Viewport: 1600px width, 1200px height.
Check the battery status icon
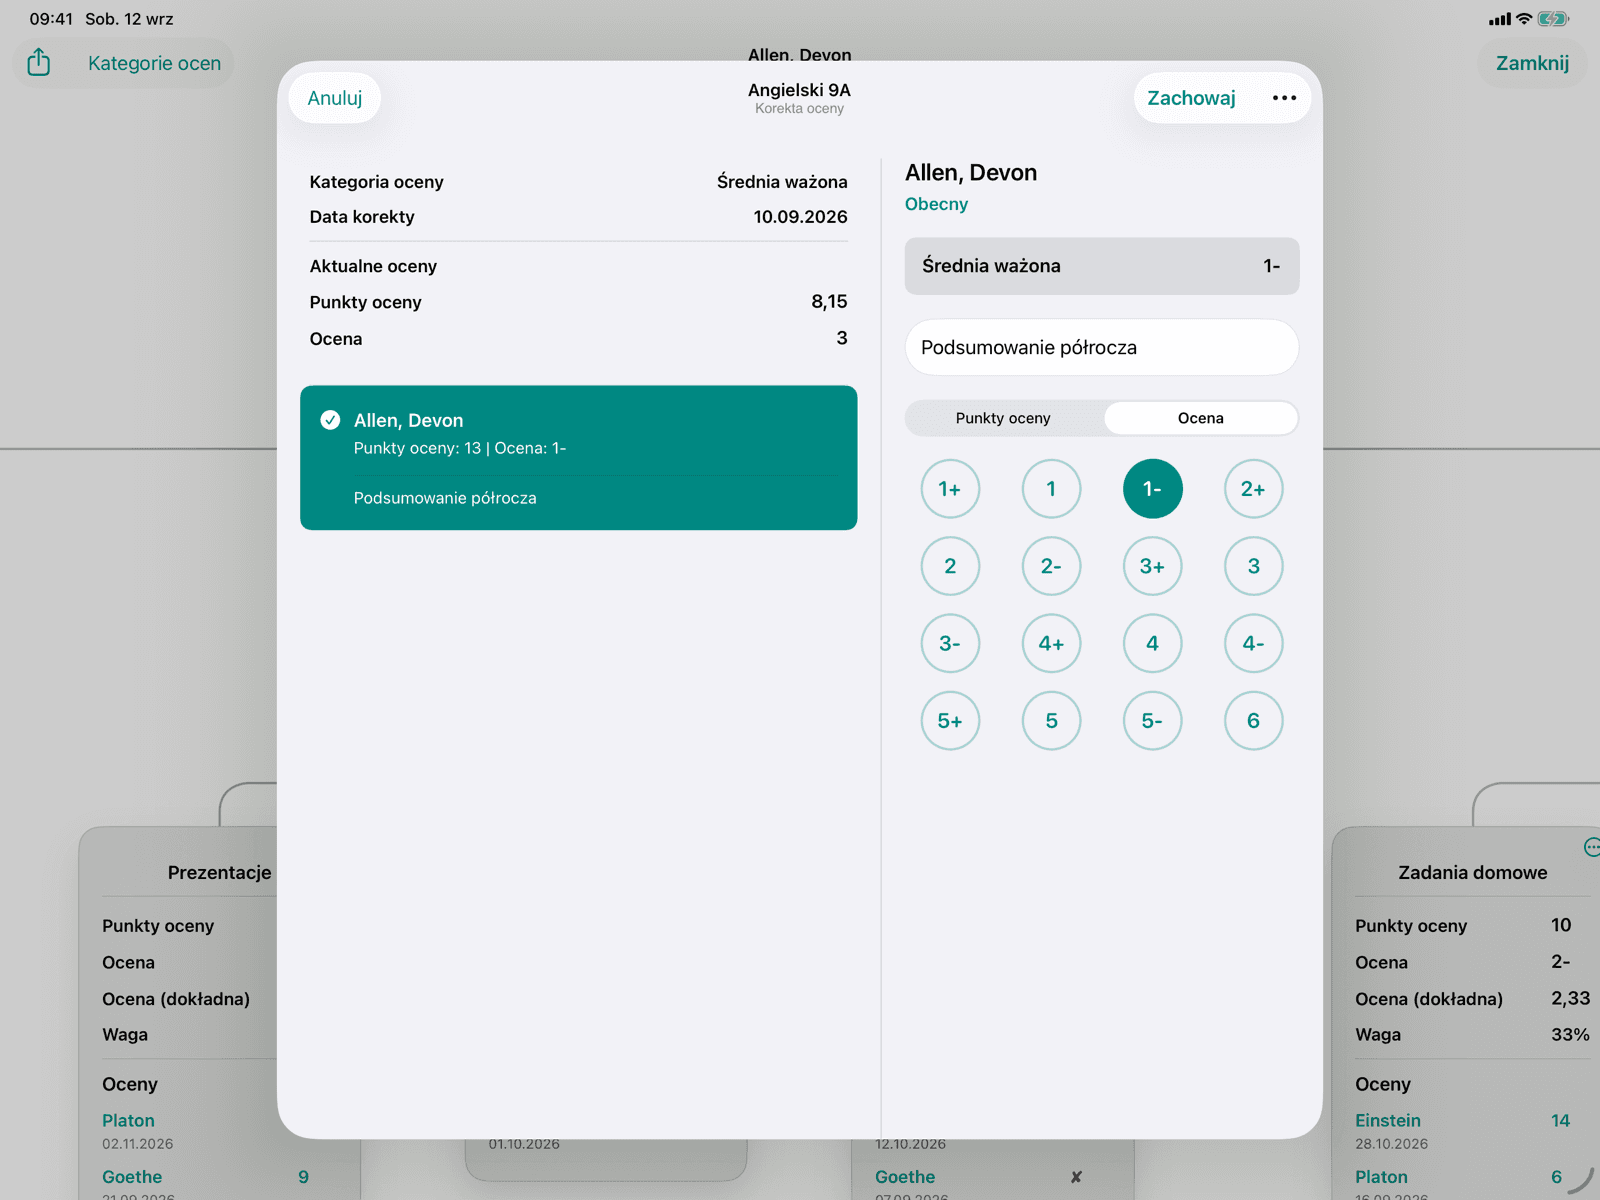pos(1553,19)
